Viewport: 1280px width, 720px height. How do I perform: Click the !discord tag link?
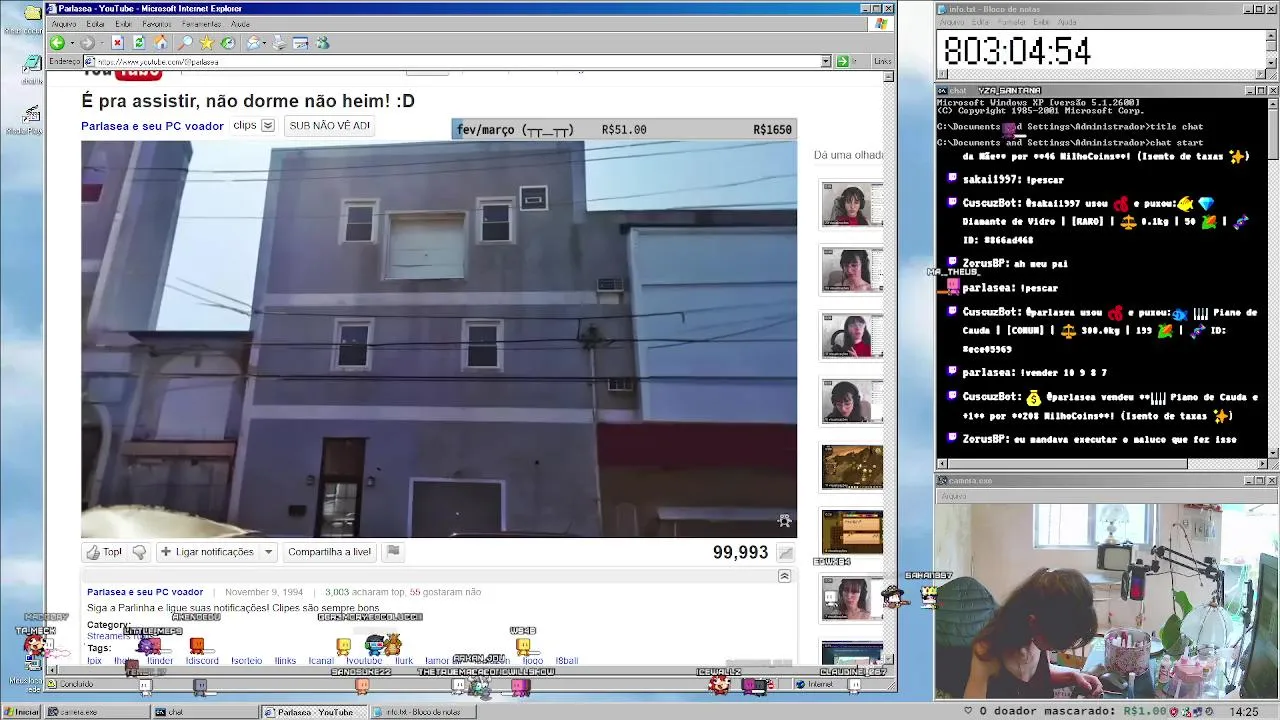(x=201, y=661)
